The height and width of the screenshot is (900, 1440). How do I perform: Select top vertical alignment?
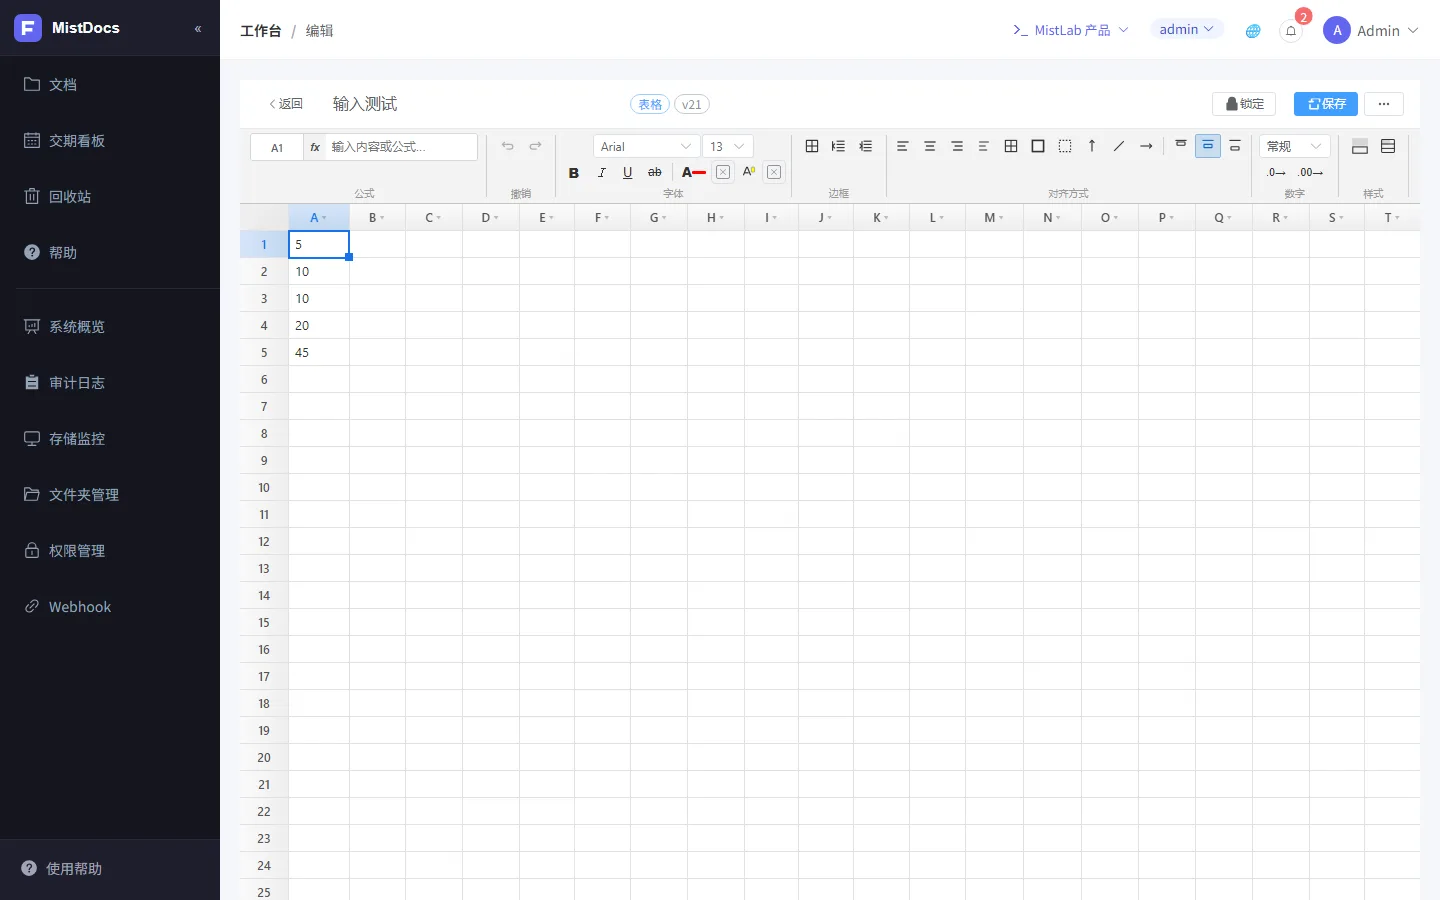point(1181,146)
